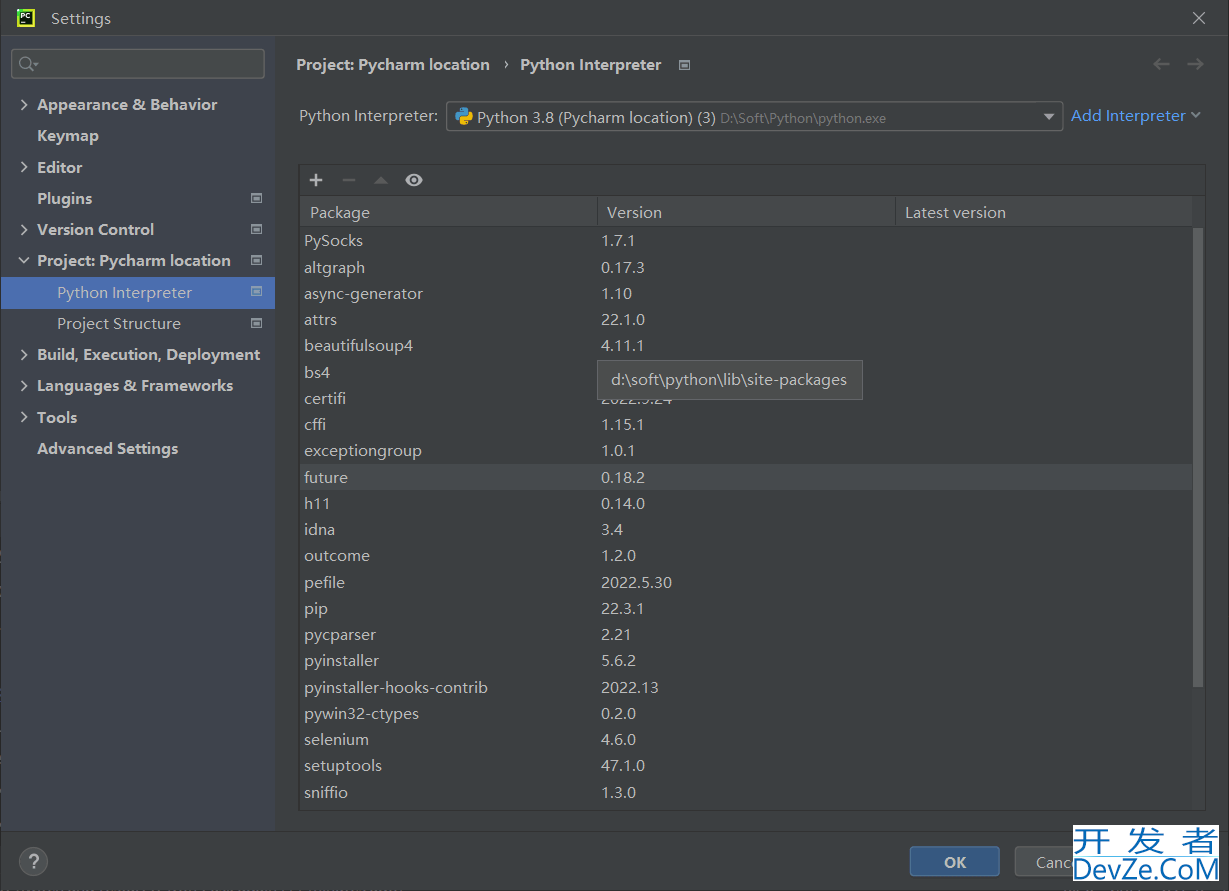Click the OK button
This screenshot has height=891, width=1229.
pos(954,862)
